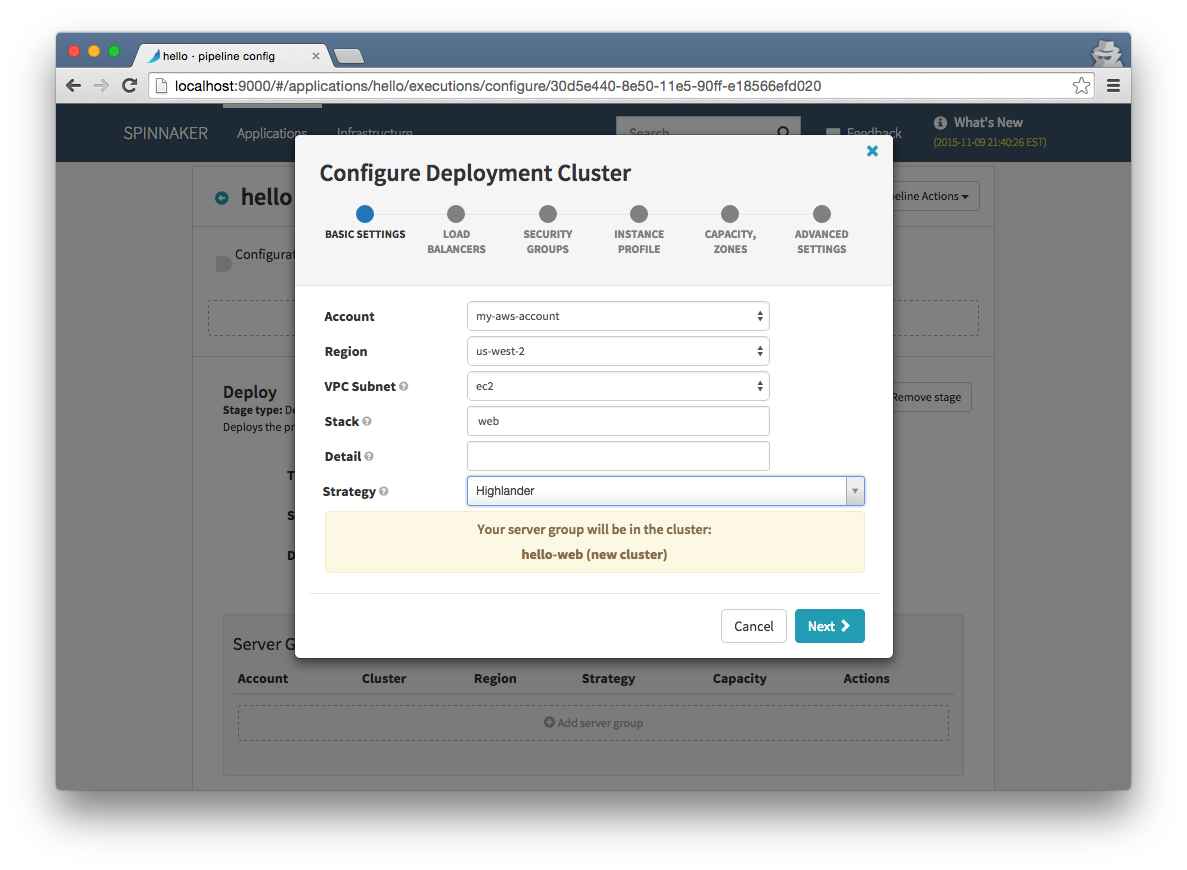This screenshot has height=870, width=1187.
Task: Select the Instance Profile wizard step
Action: pyautogui.click(x=639, y=230)
